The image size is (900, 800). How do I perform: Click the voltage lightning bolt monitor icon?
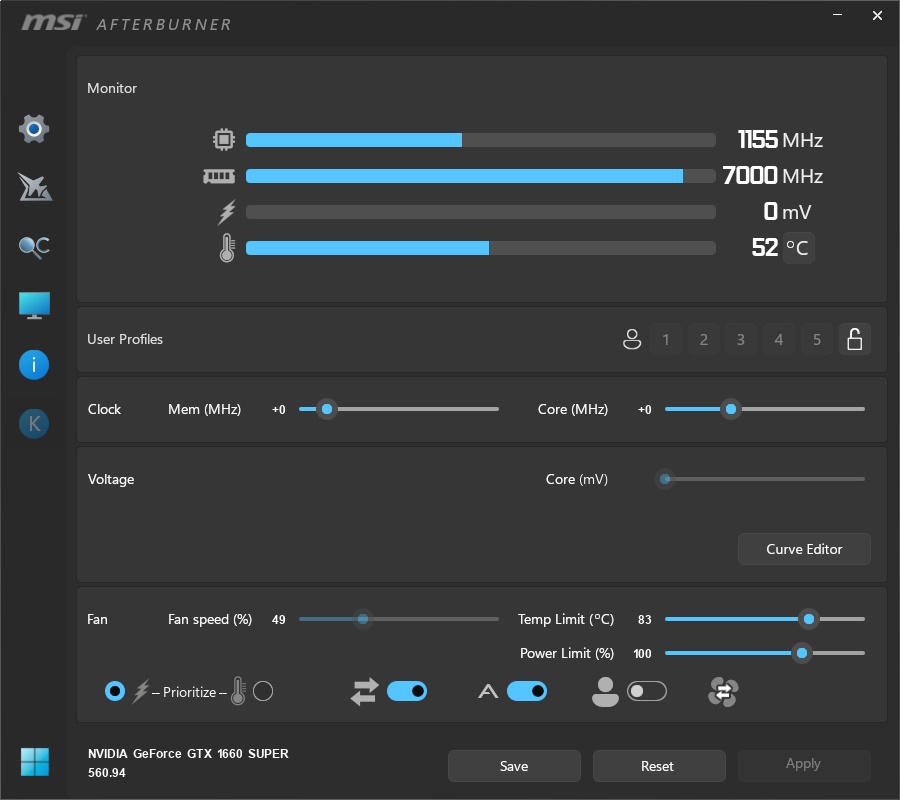tap(227, 212)
